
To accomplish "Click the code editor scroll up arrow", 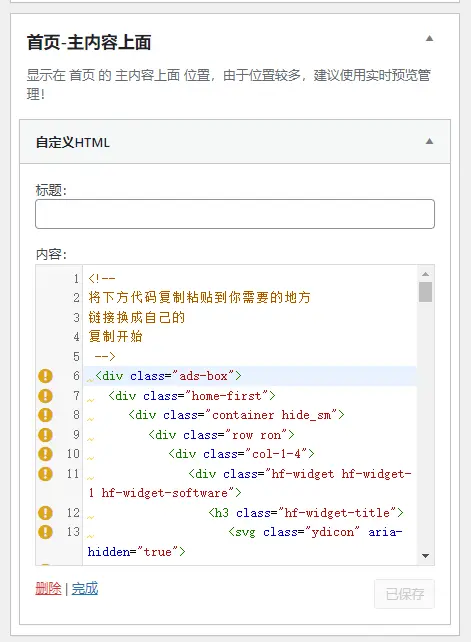I will (426, 274).
